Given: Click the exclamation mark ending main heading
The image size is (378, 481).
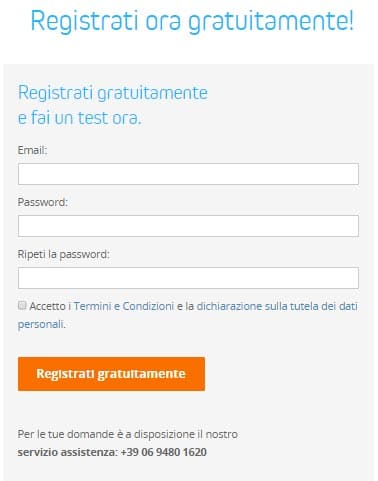Looking at the screenshot, I should 351,20.
